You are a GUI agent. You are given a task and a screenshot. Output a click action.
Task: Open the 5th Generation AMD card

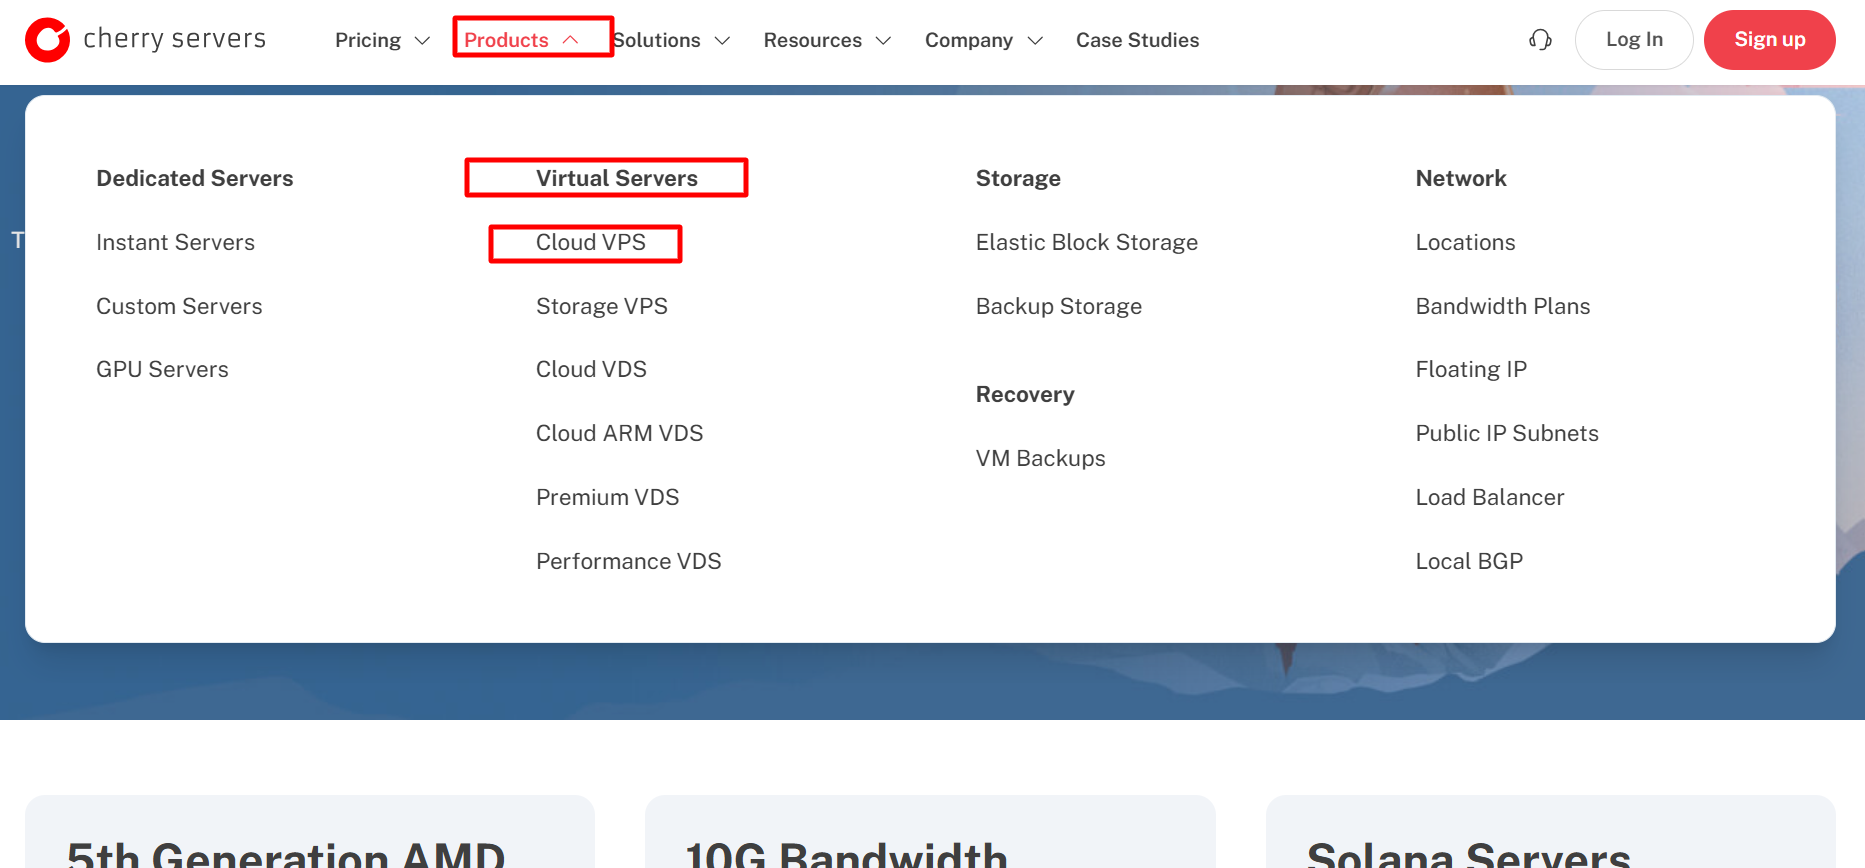[x=310, y=832]
